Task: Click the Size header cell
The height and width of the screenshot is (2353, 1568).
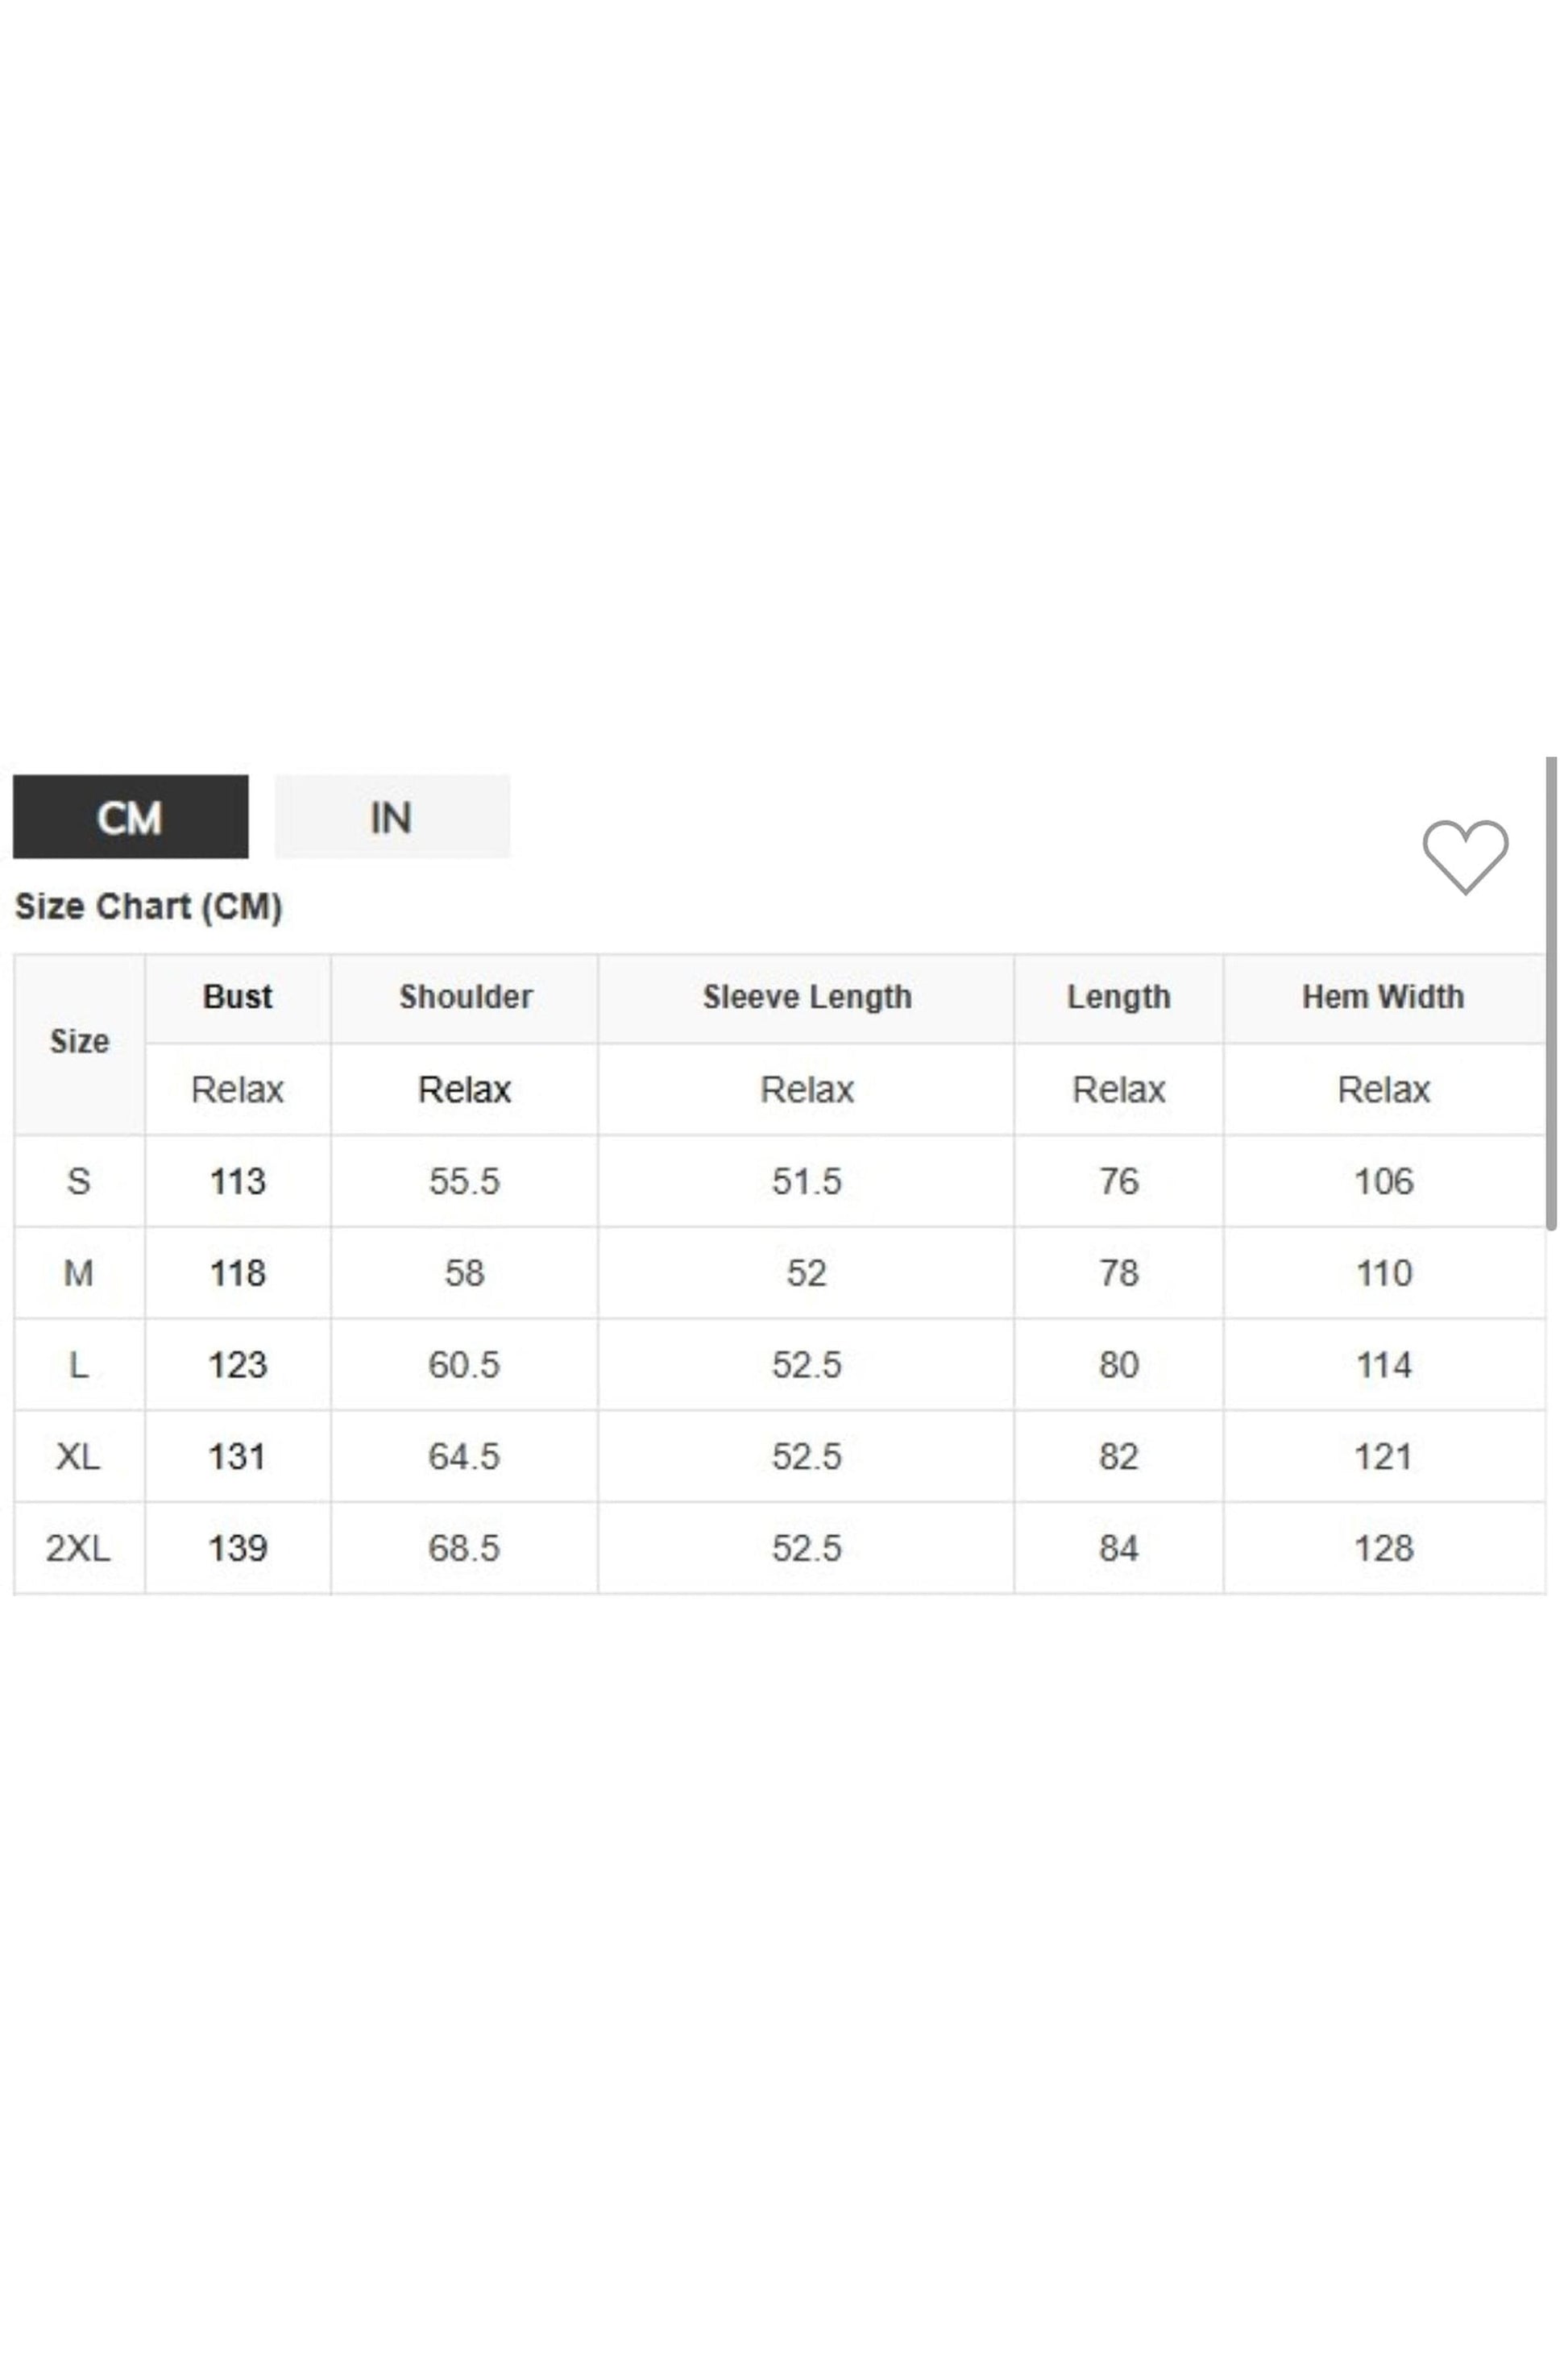Action: pos(79,1042)
